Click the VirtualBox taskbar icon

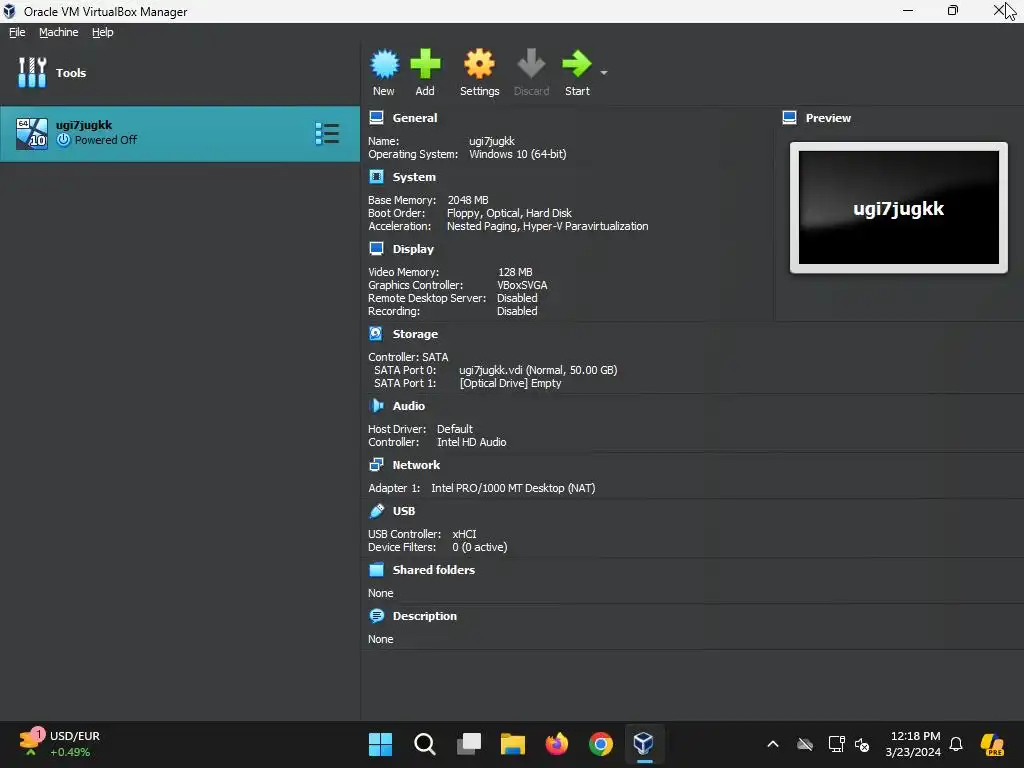pos(644,743)
